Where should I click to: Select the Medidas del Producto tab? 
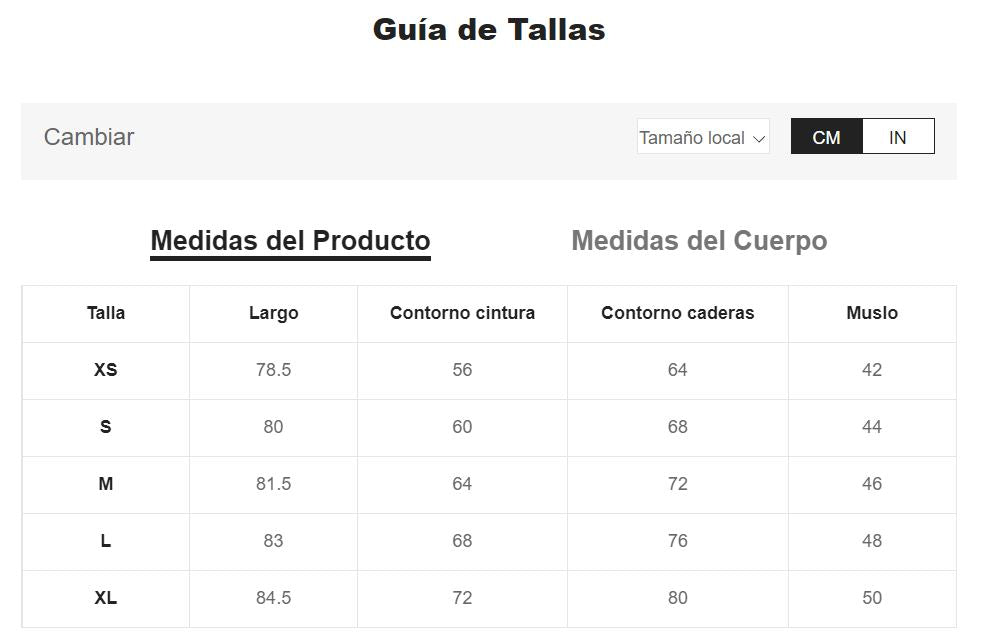[290, 241]
